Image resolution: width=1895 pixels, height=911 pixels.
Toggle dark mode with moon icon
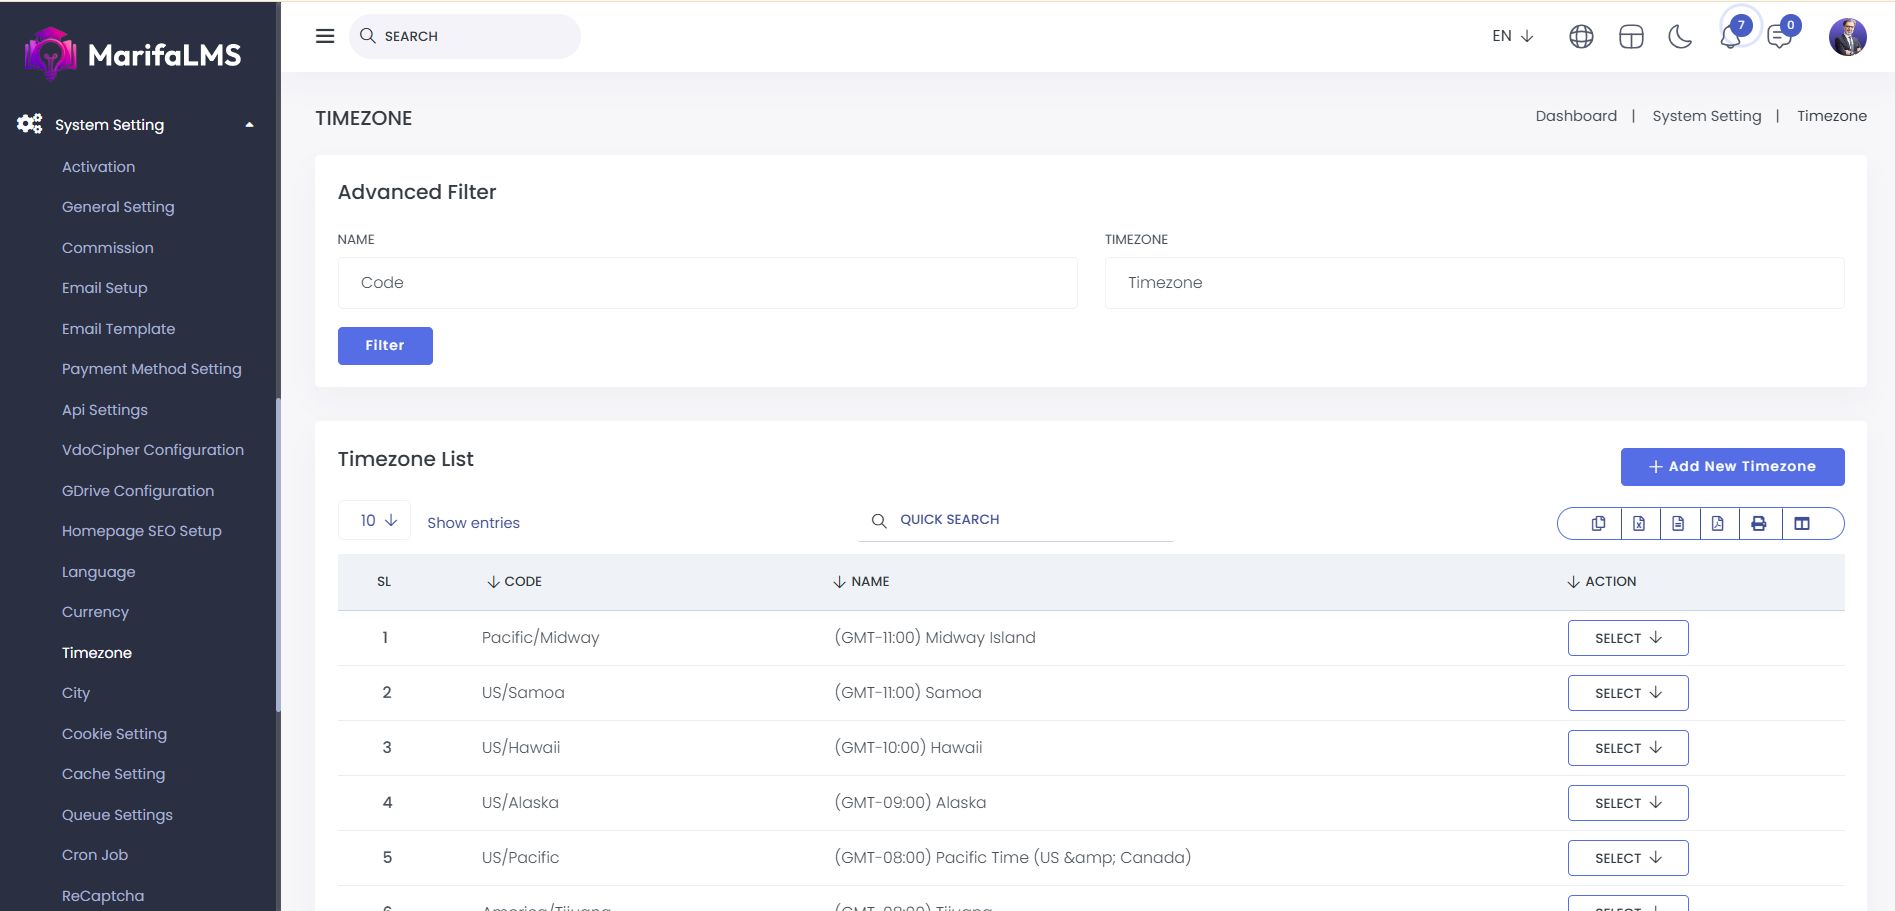click(x=1680, y=37)
